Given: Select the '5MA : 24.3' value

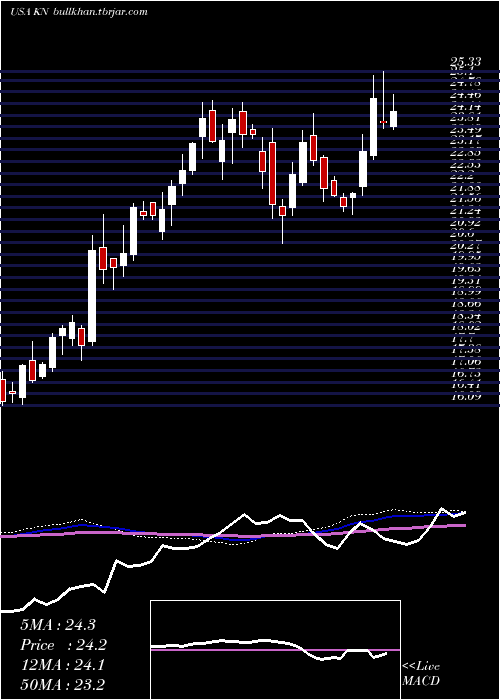Looking at the screenshot, I should [x=58, y=625].
